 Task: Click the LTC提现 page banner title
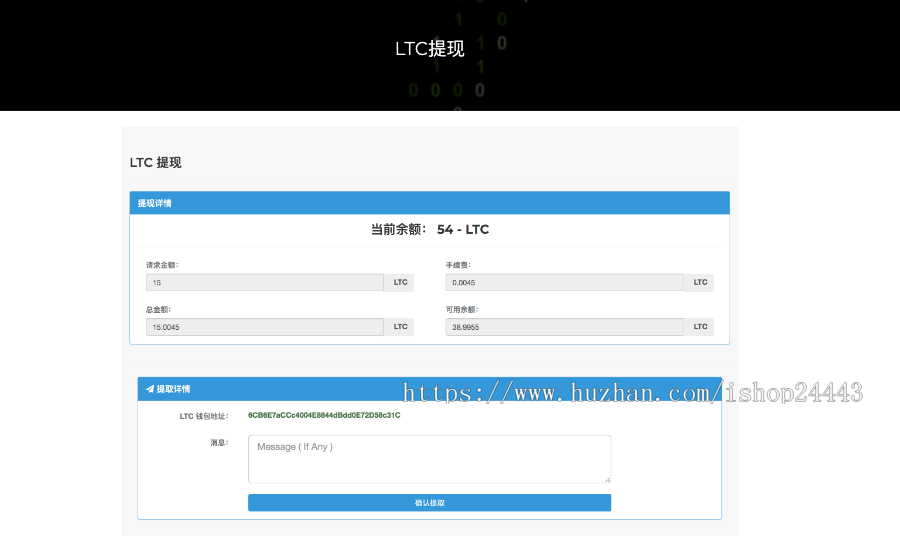click(x=429, y=49)
